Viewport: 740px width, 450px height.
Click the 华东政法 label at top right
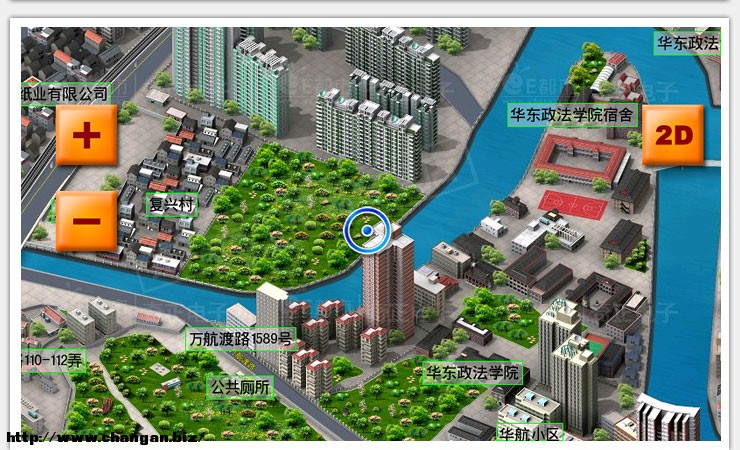coord(688,43)
